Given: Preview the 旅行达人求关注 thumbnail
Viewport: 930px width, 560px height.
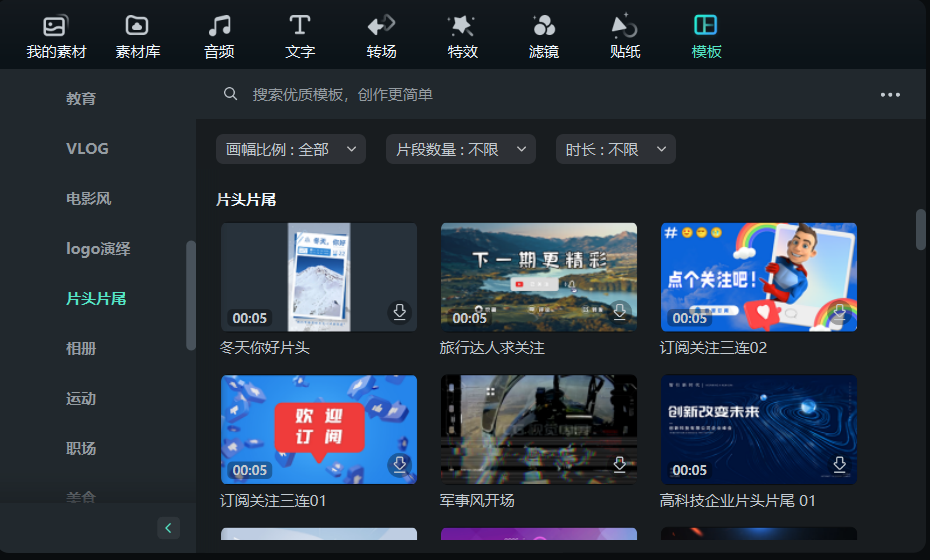Looking at the screenshot, I should click(x=539, y=277).
